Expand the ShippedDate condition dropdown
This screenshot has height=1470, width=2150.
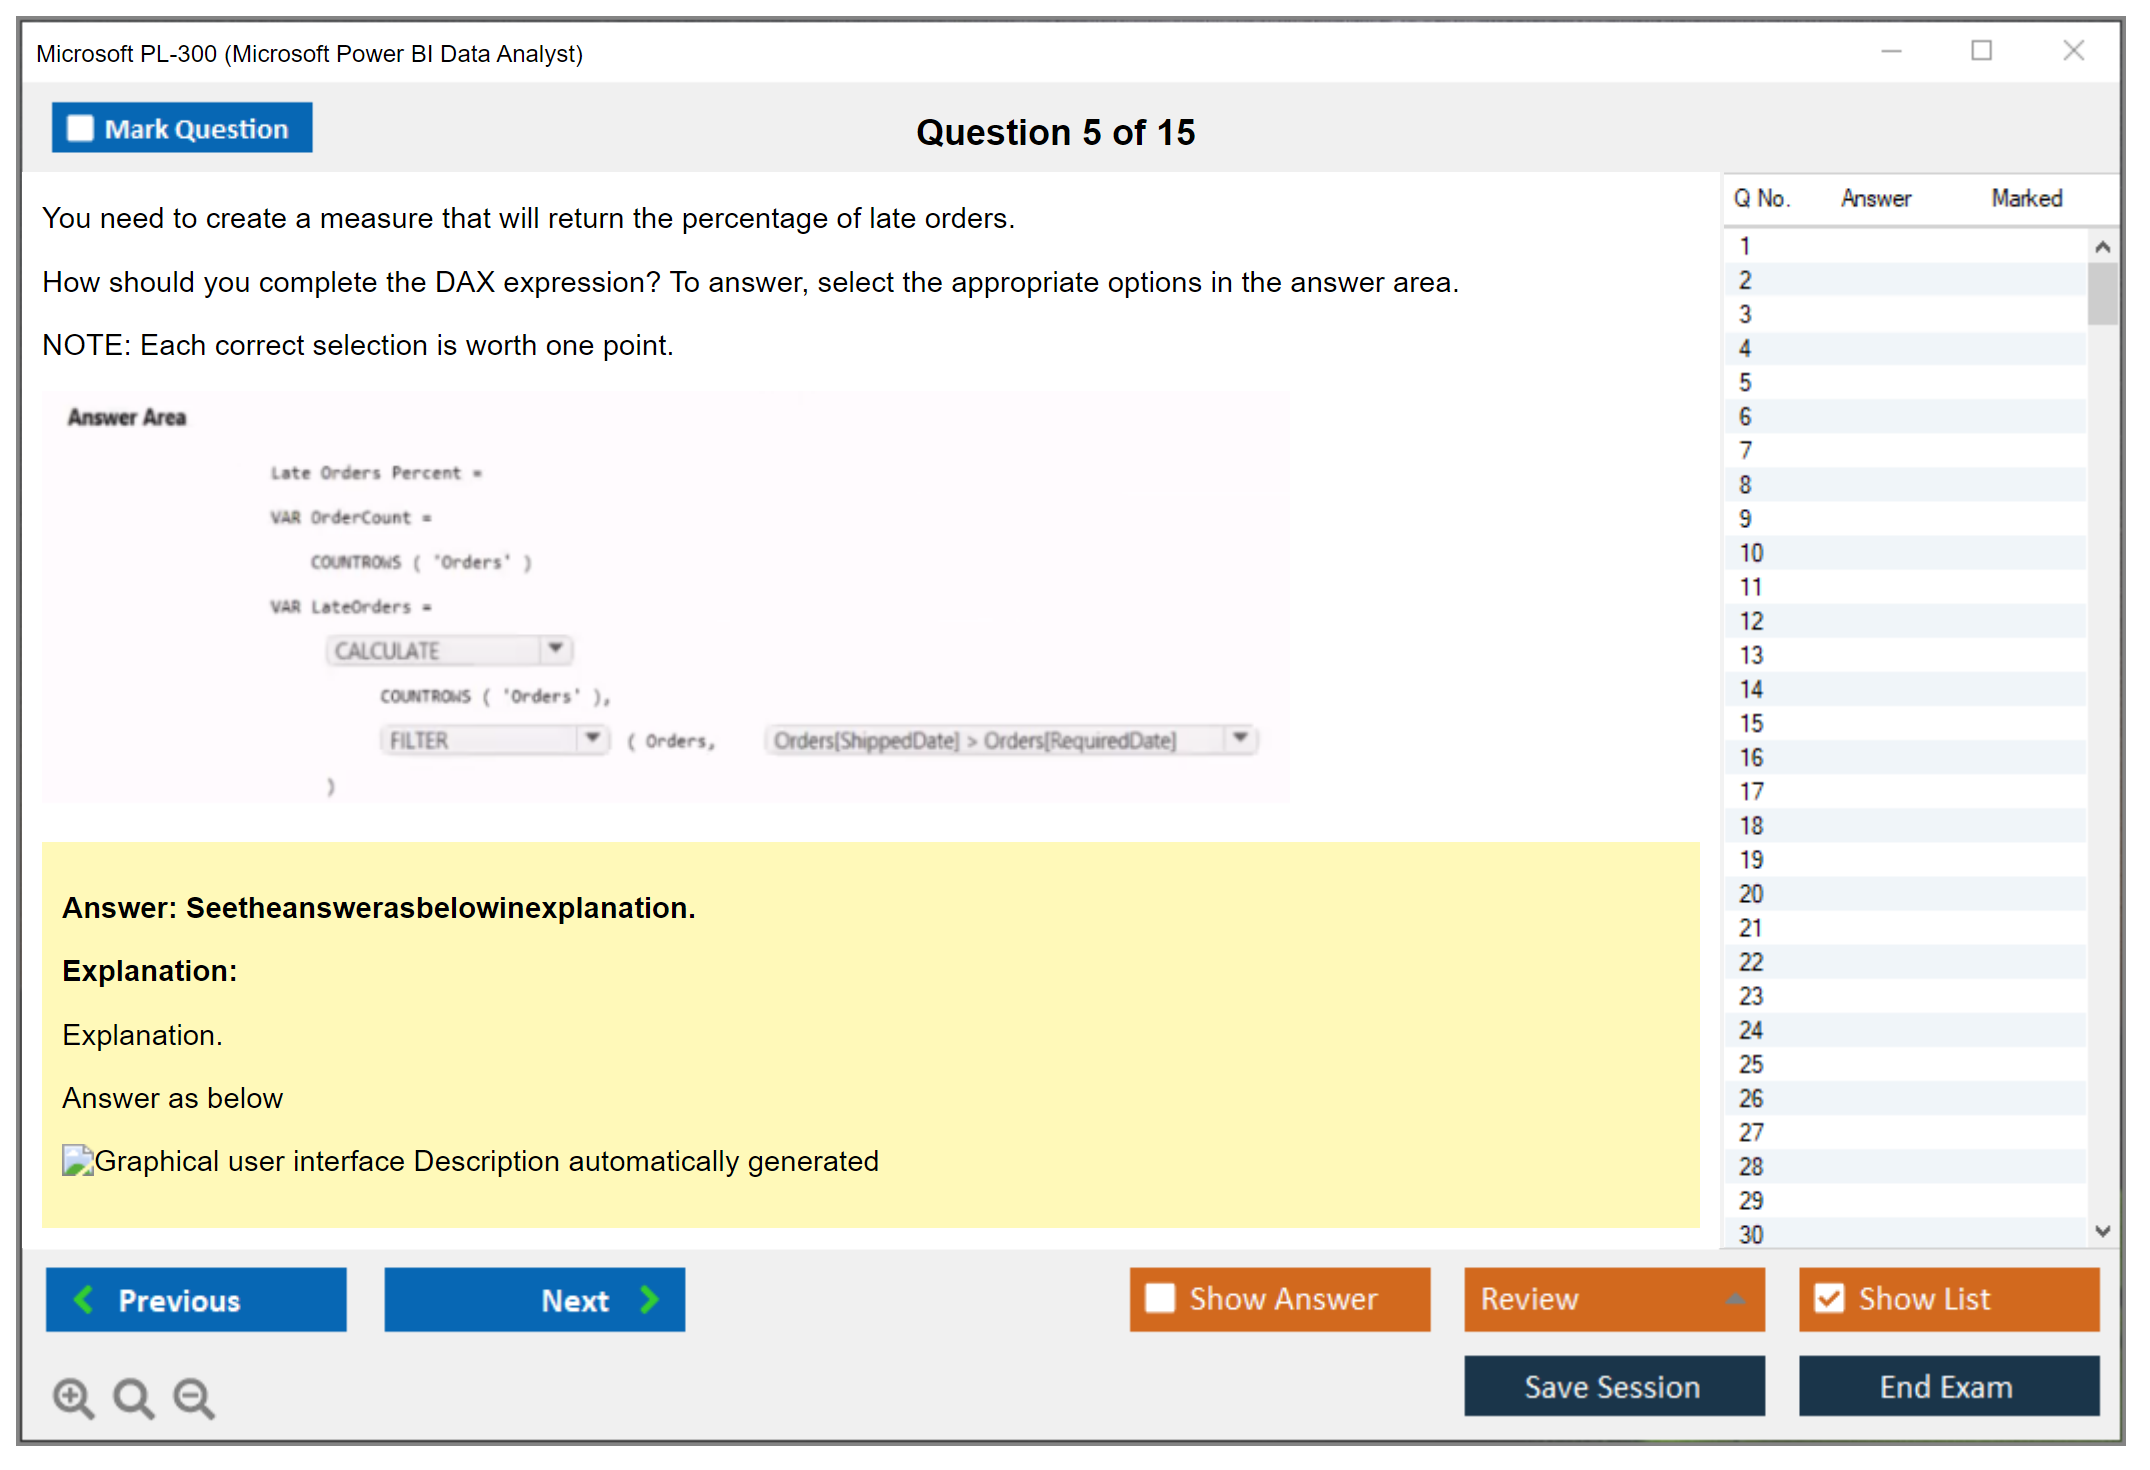click(x=1240, y=738)
